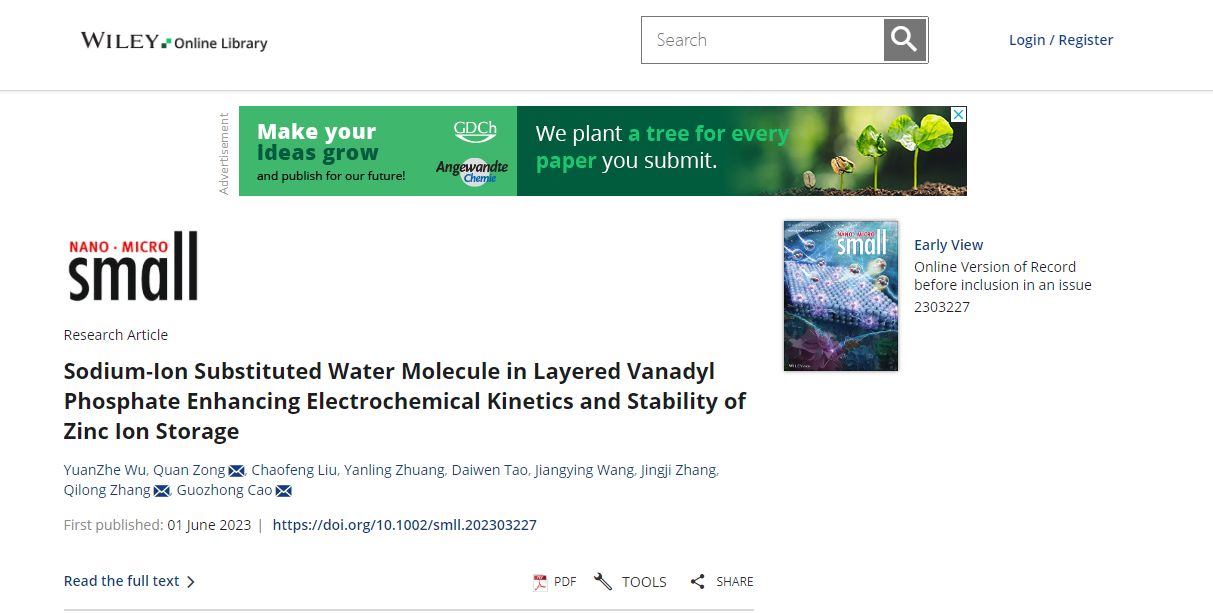Click the Angewandte Chemie tree advertisement
Viewport: 1213px width, 613px height.
tap(603, 151)
